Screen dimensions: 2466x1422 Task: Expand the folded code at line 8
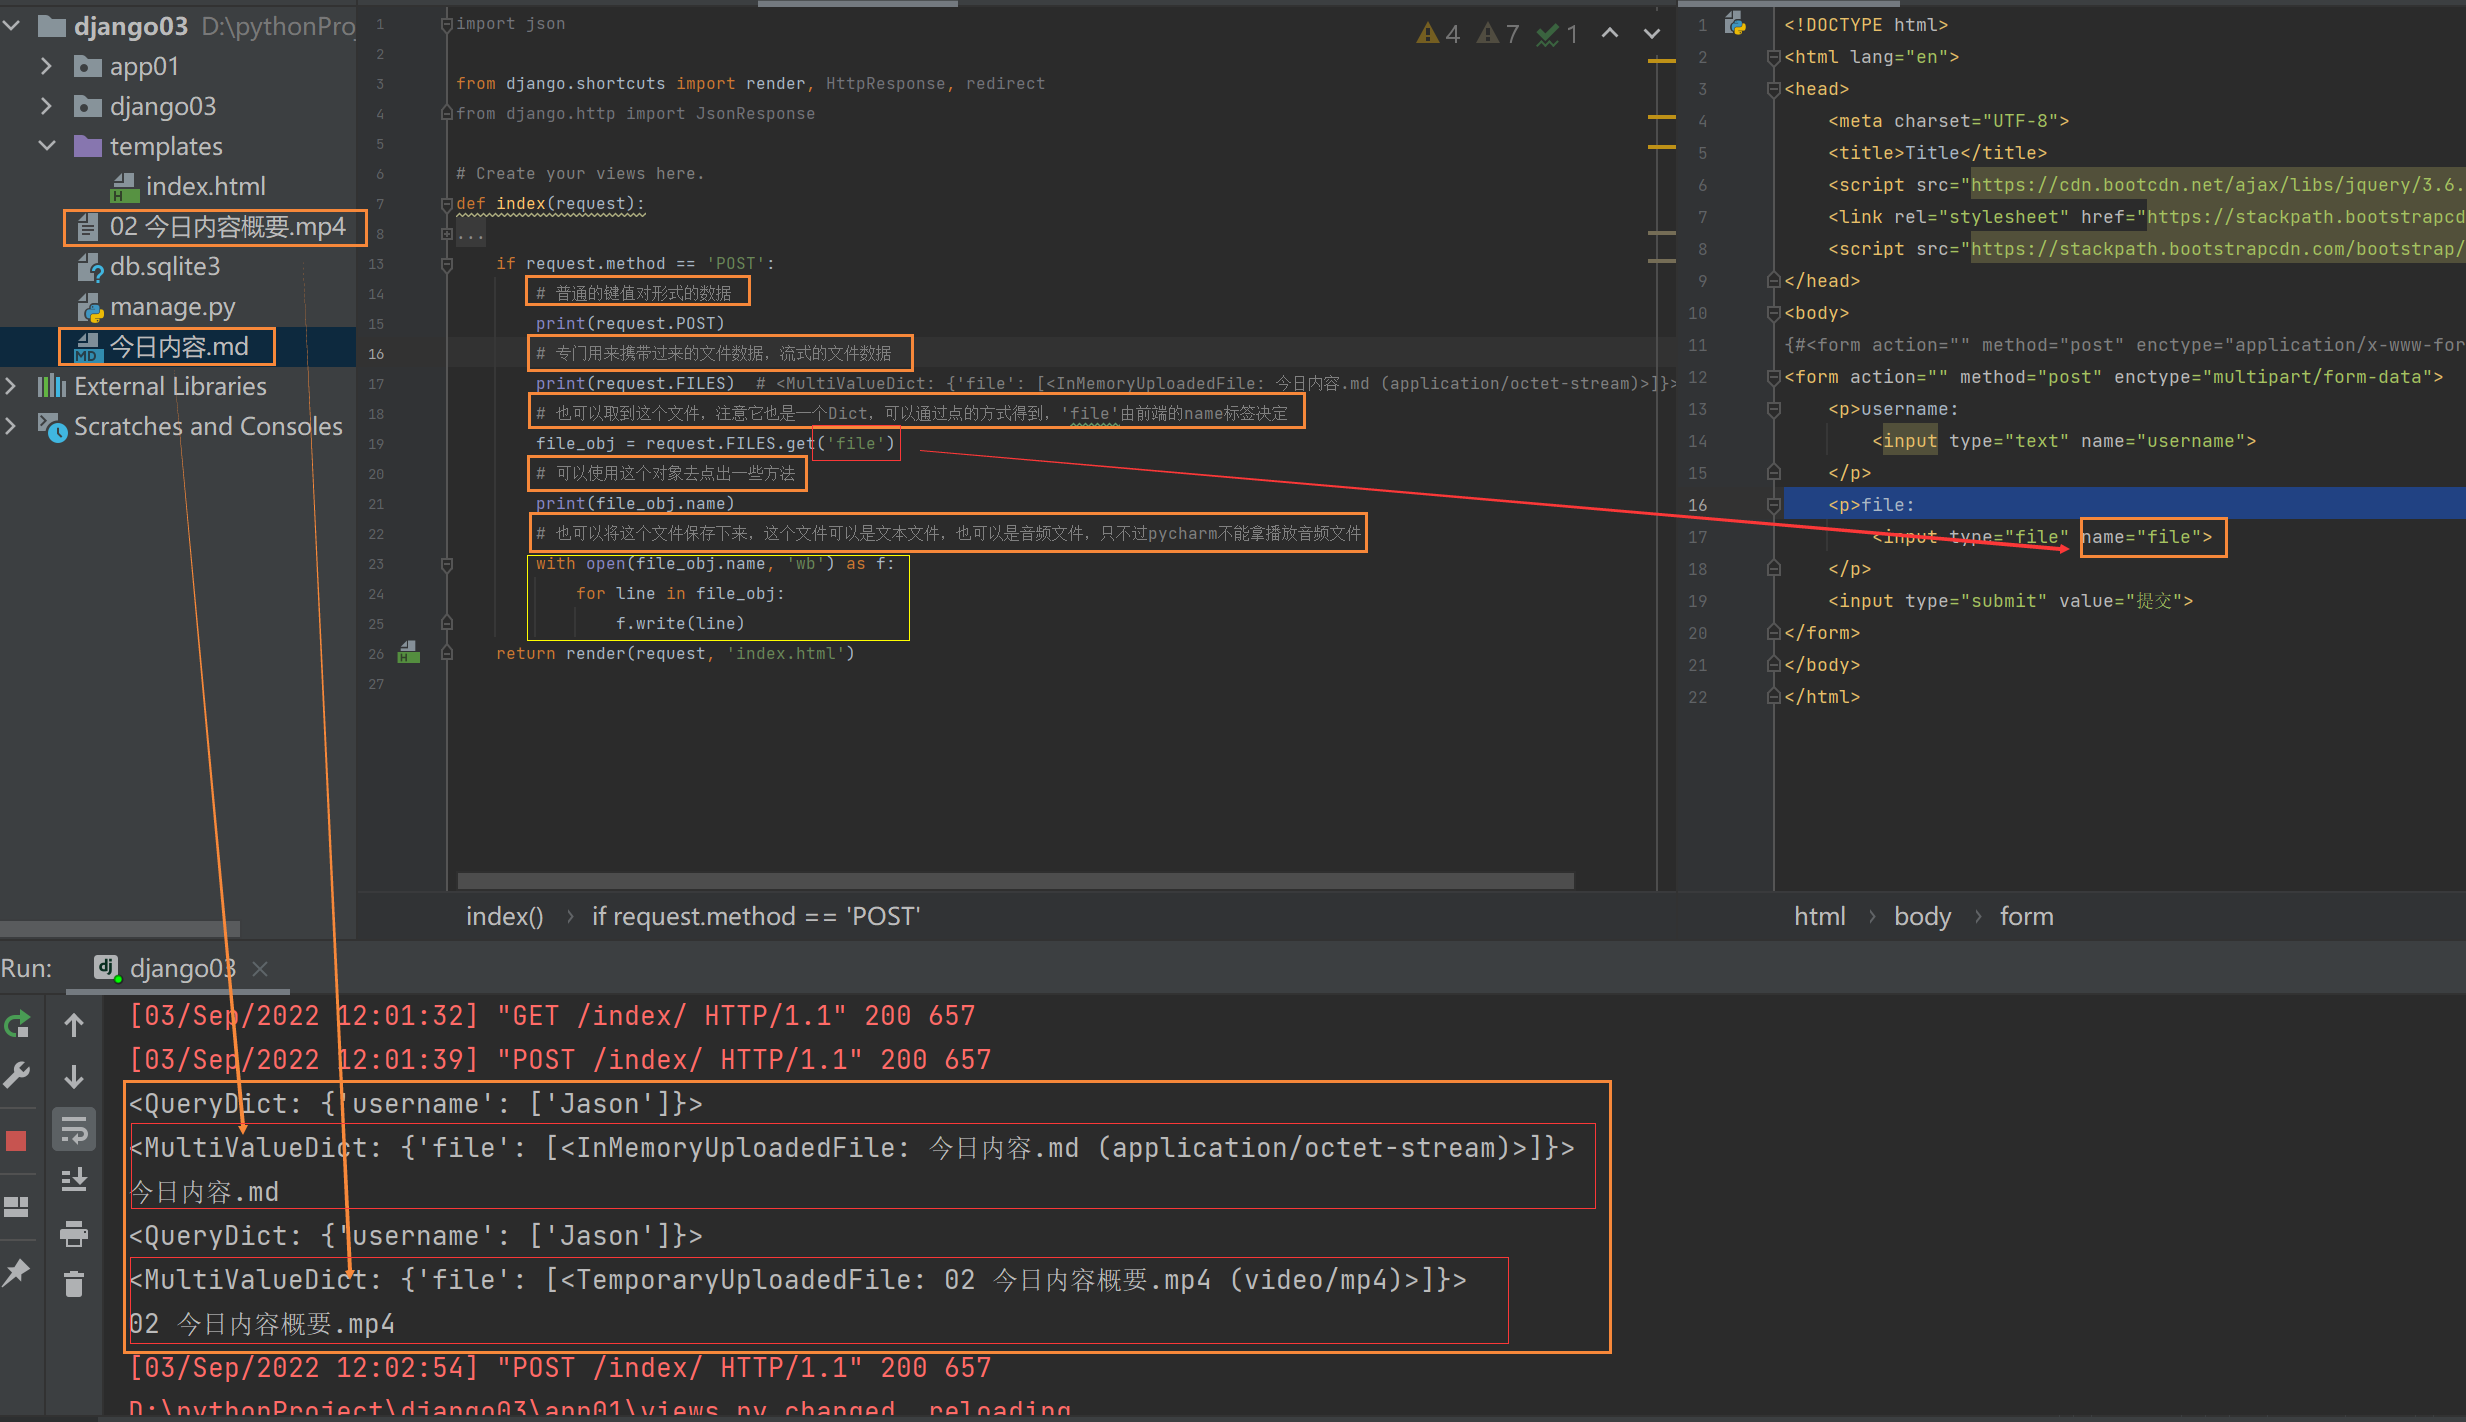pos(447,234)
